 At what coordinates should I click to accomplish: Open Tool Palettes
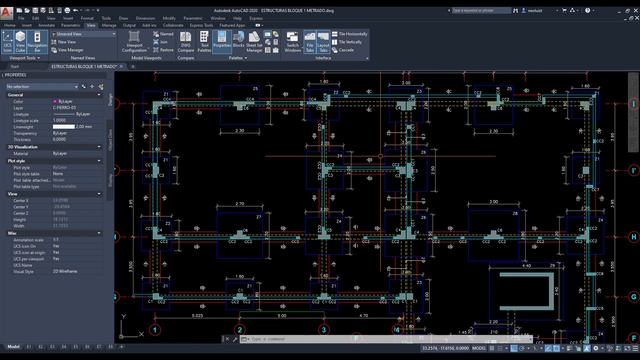click(204, 42)
